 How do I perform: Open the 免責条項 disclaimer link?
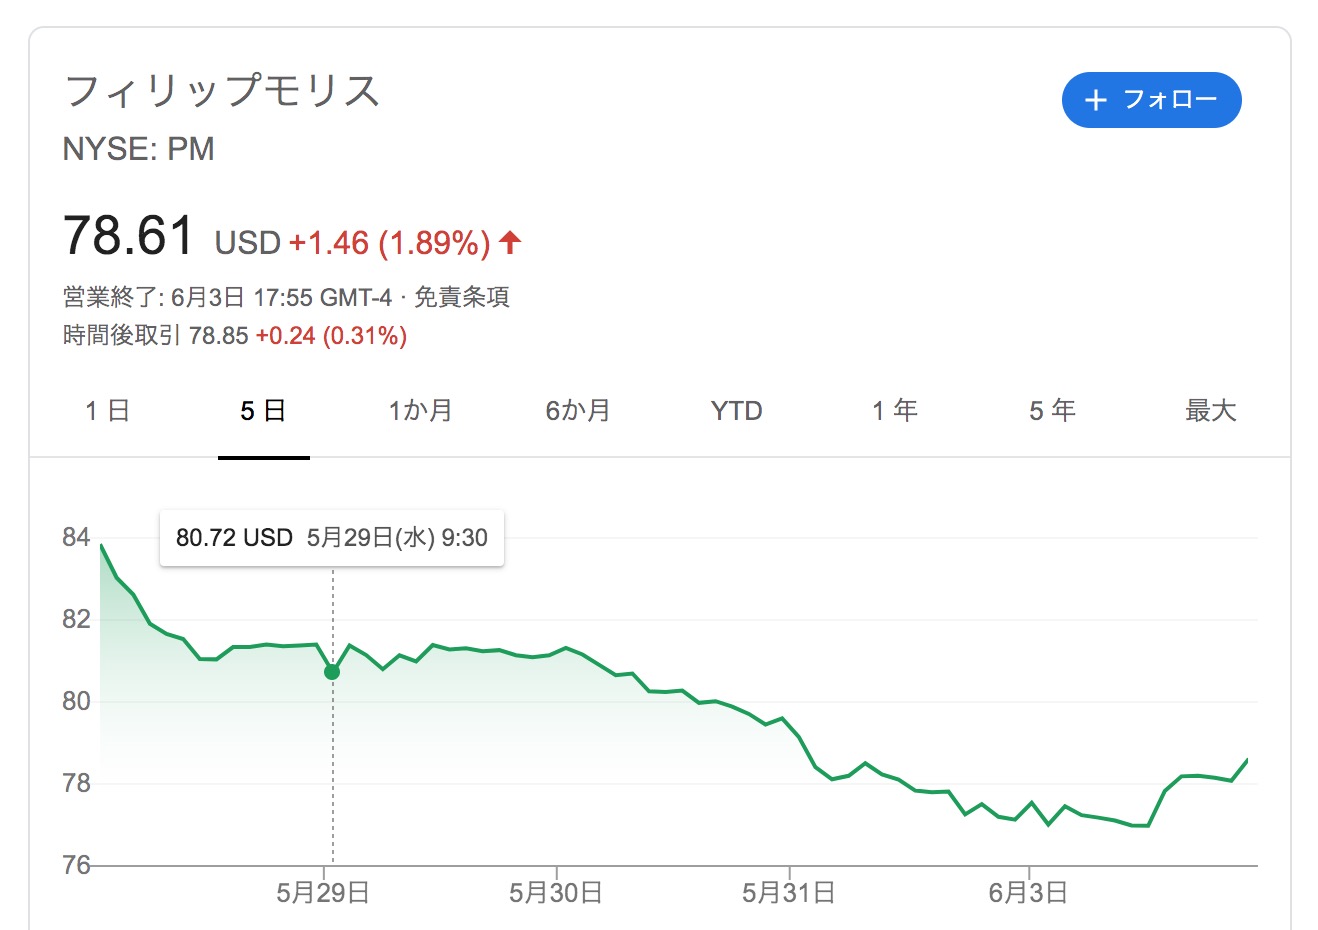(462, 297)
